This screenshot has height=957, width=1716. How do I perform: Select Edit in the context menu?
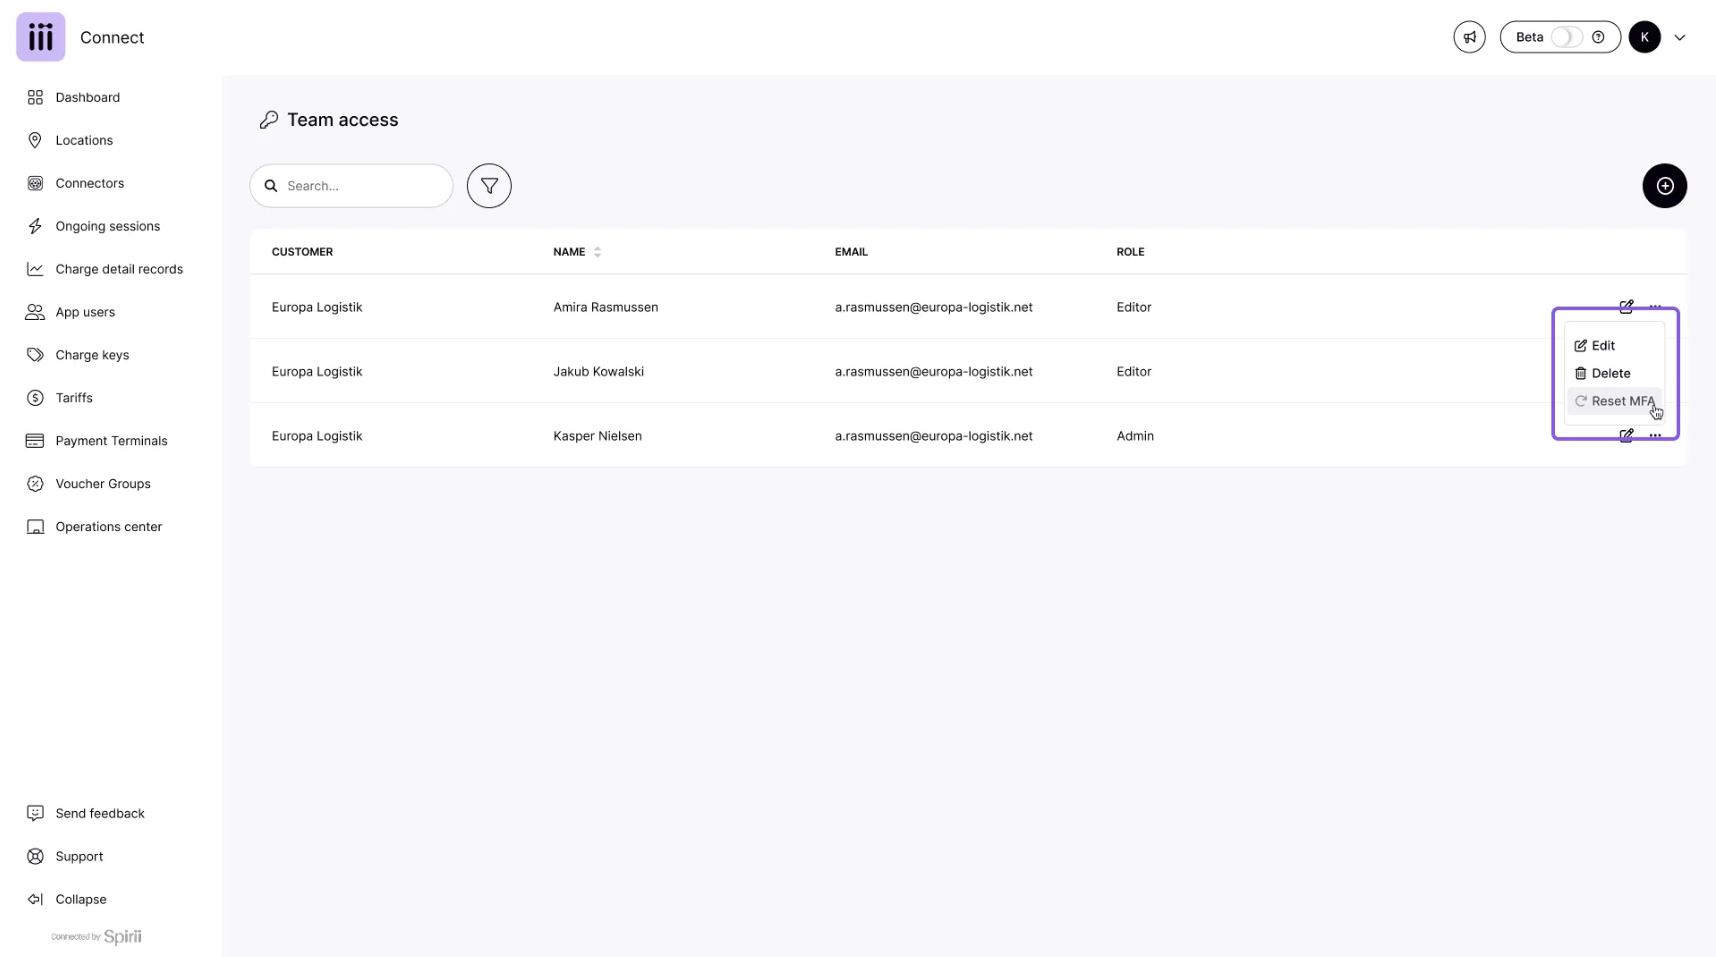1602,345
